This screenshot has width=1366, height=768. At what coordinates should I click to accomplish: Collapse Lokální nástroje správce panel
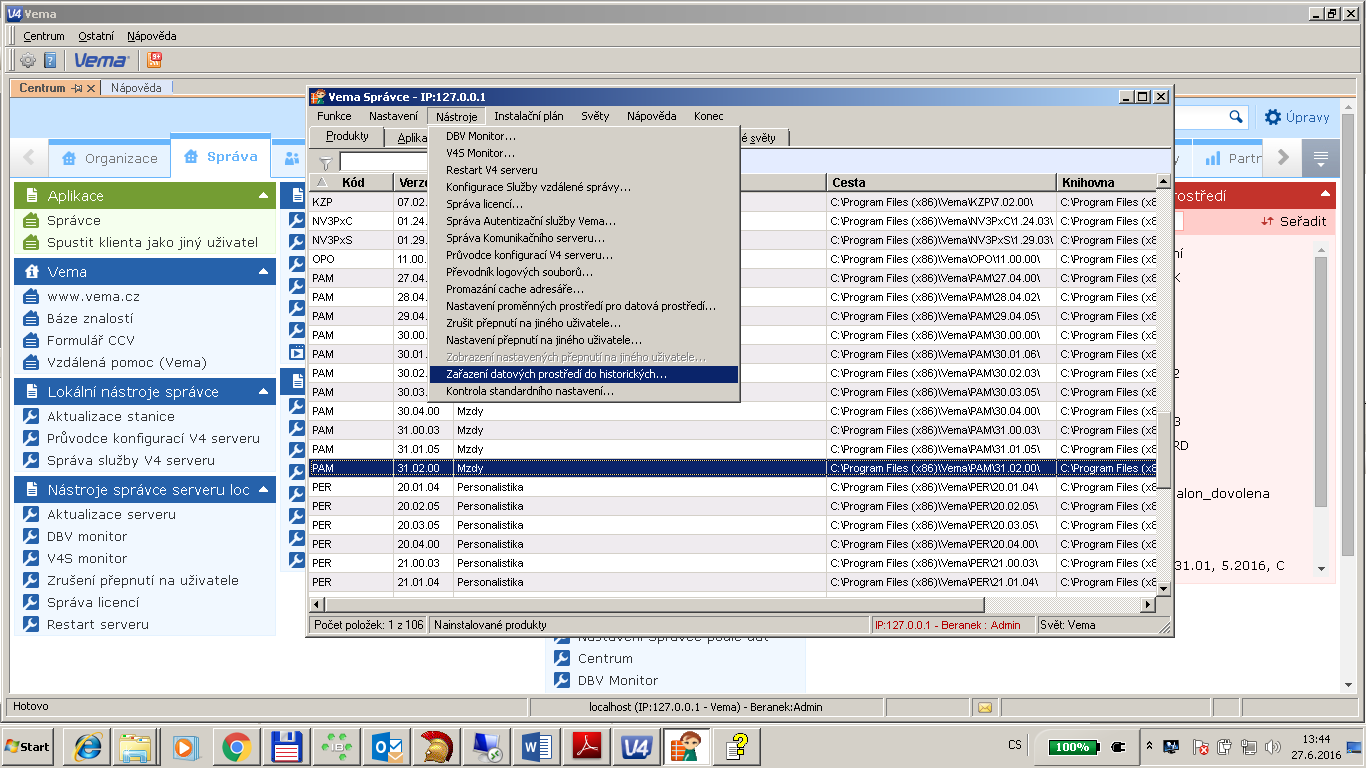click(x=263, y=392)
